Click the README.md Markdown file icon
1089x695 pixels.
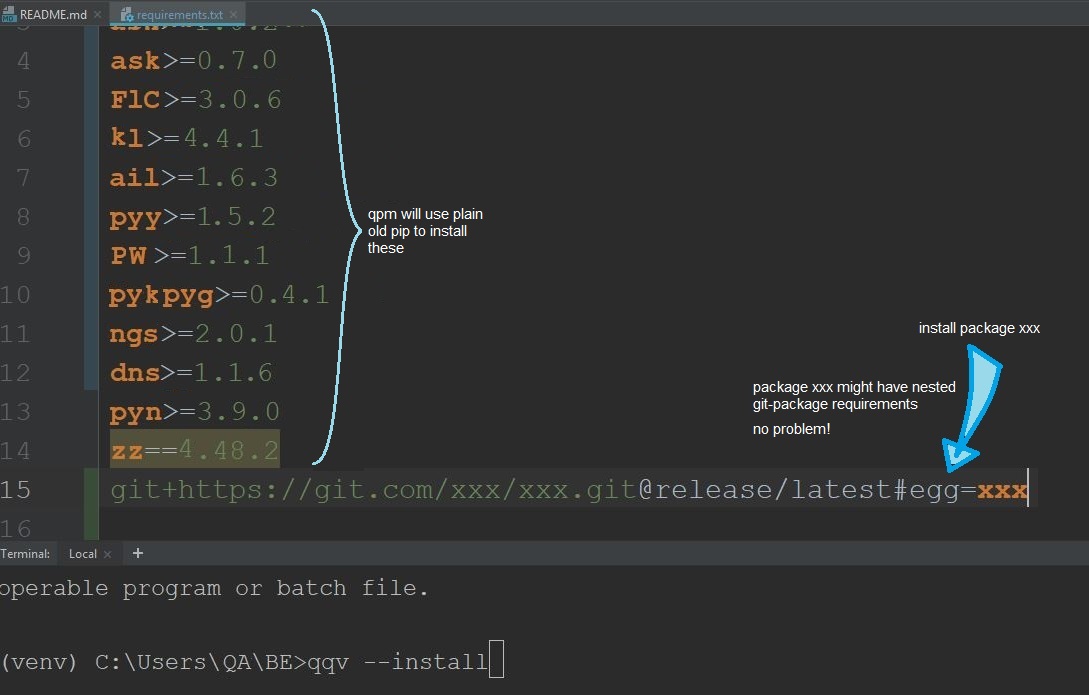point(11,14)
